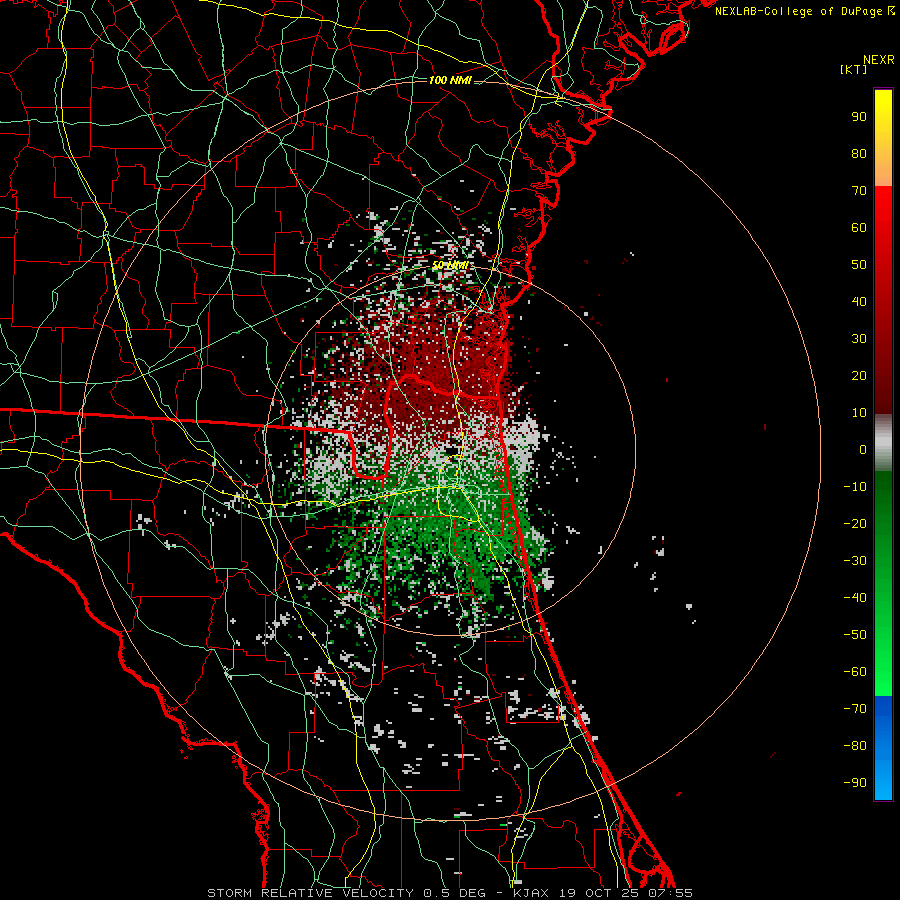Click the 80 value on velocity scale
The image size is (900, 900).
[x=859, y=154]
